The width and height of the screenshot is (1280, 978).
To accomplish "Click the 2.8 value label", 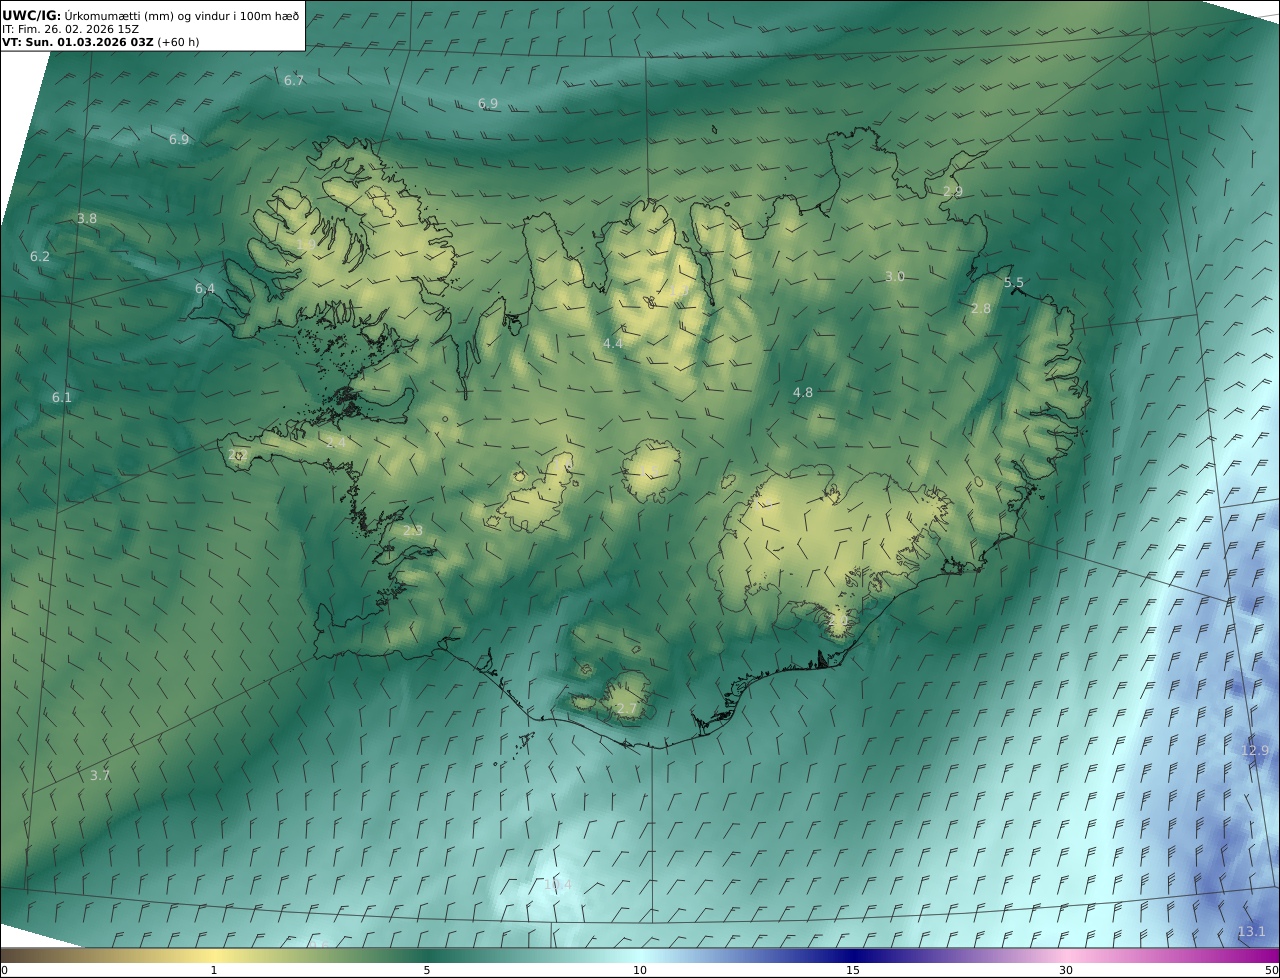I will pyautogui.click(x=981, y=309).
